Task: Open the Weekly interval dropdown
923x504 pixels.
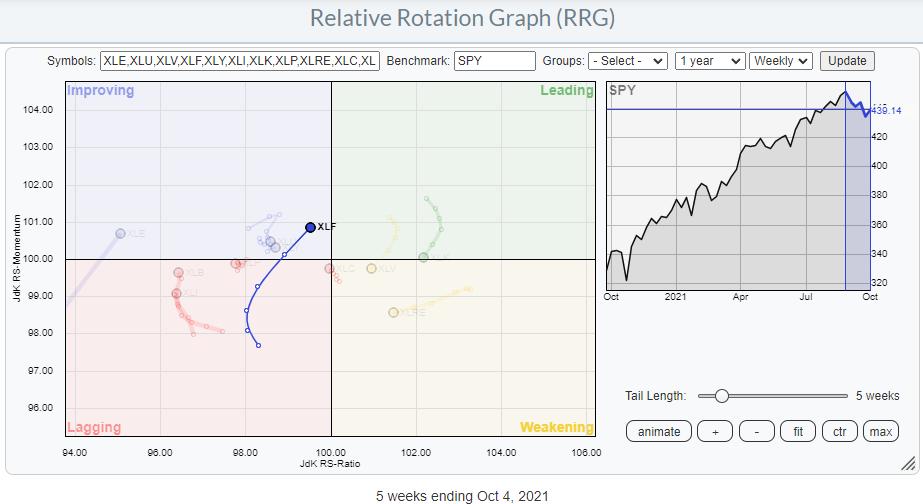Action: [x=780, y=61]
